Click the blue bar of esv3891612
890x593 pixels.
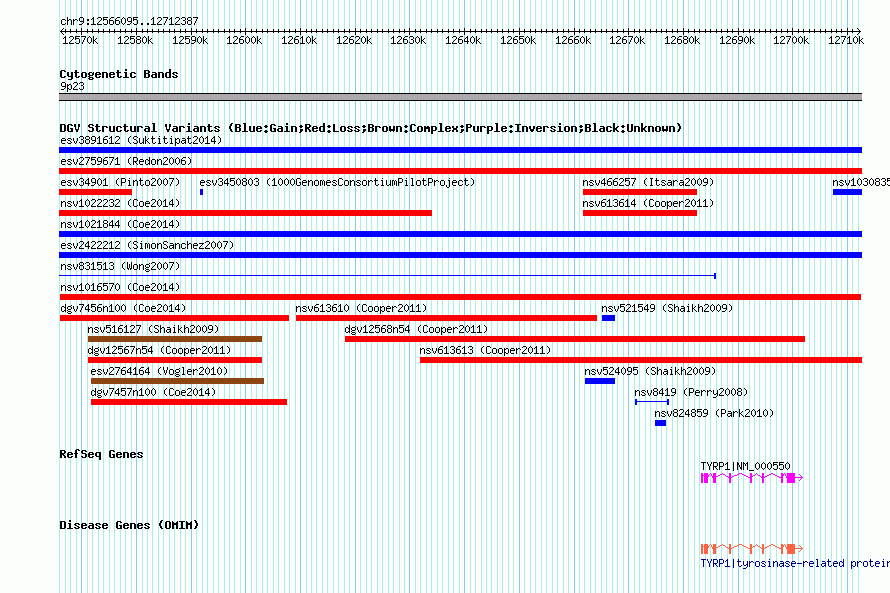(460, 150)
